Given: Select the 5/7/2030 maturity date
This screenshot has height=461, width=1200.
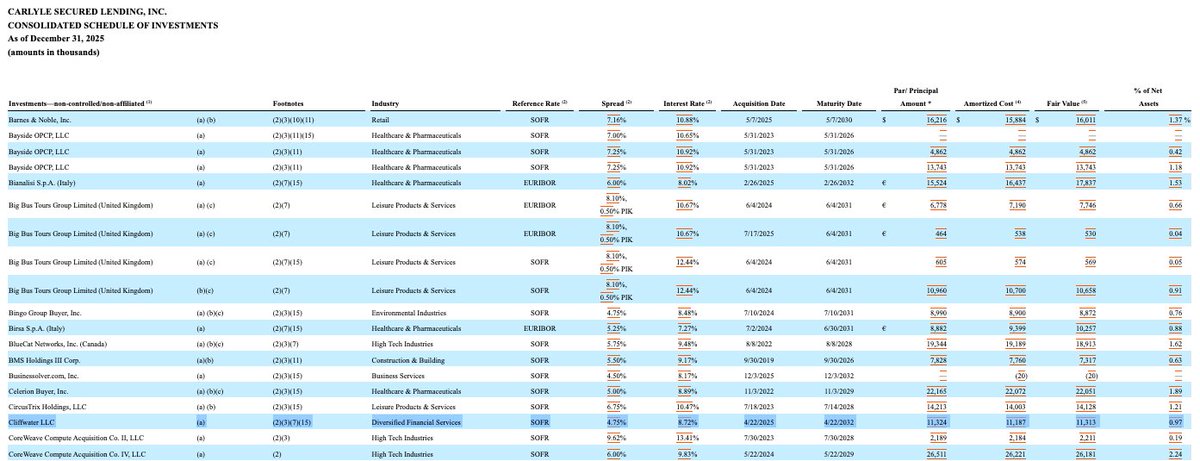Looking at the screenshot, I should tap(840, 120).
